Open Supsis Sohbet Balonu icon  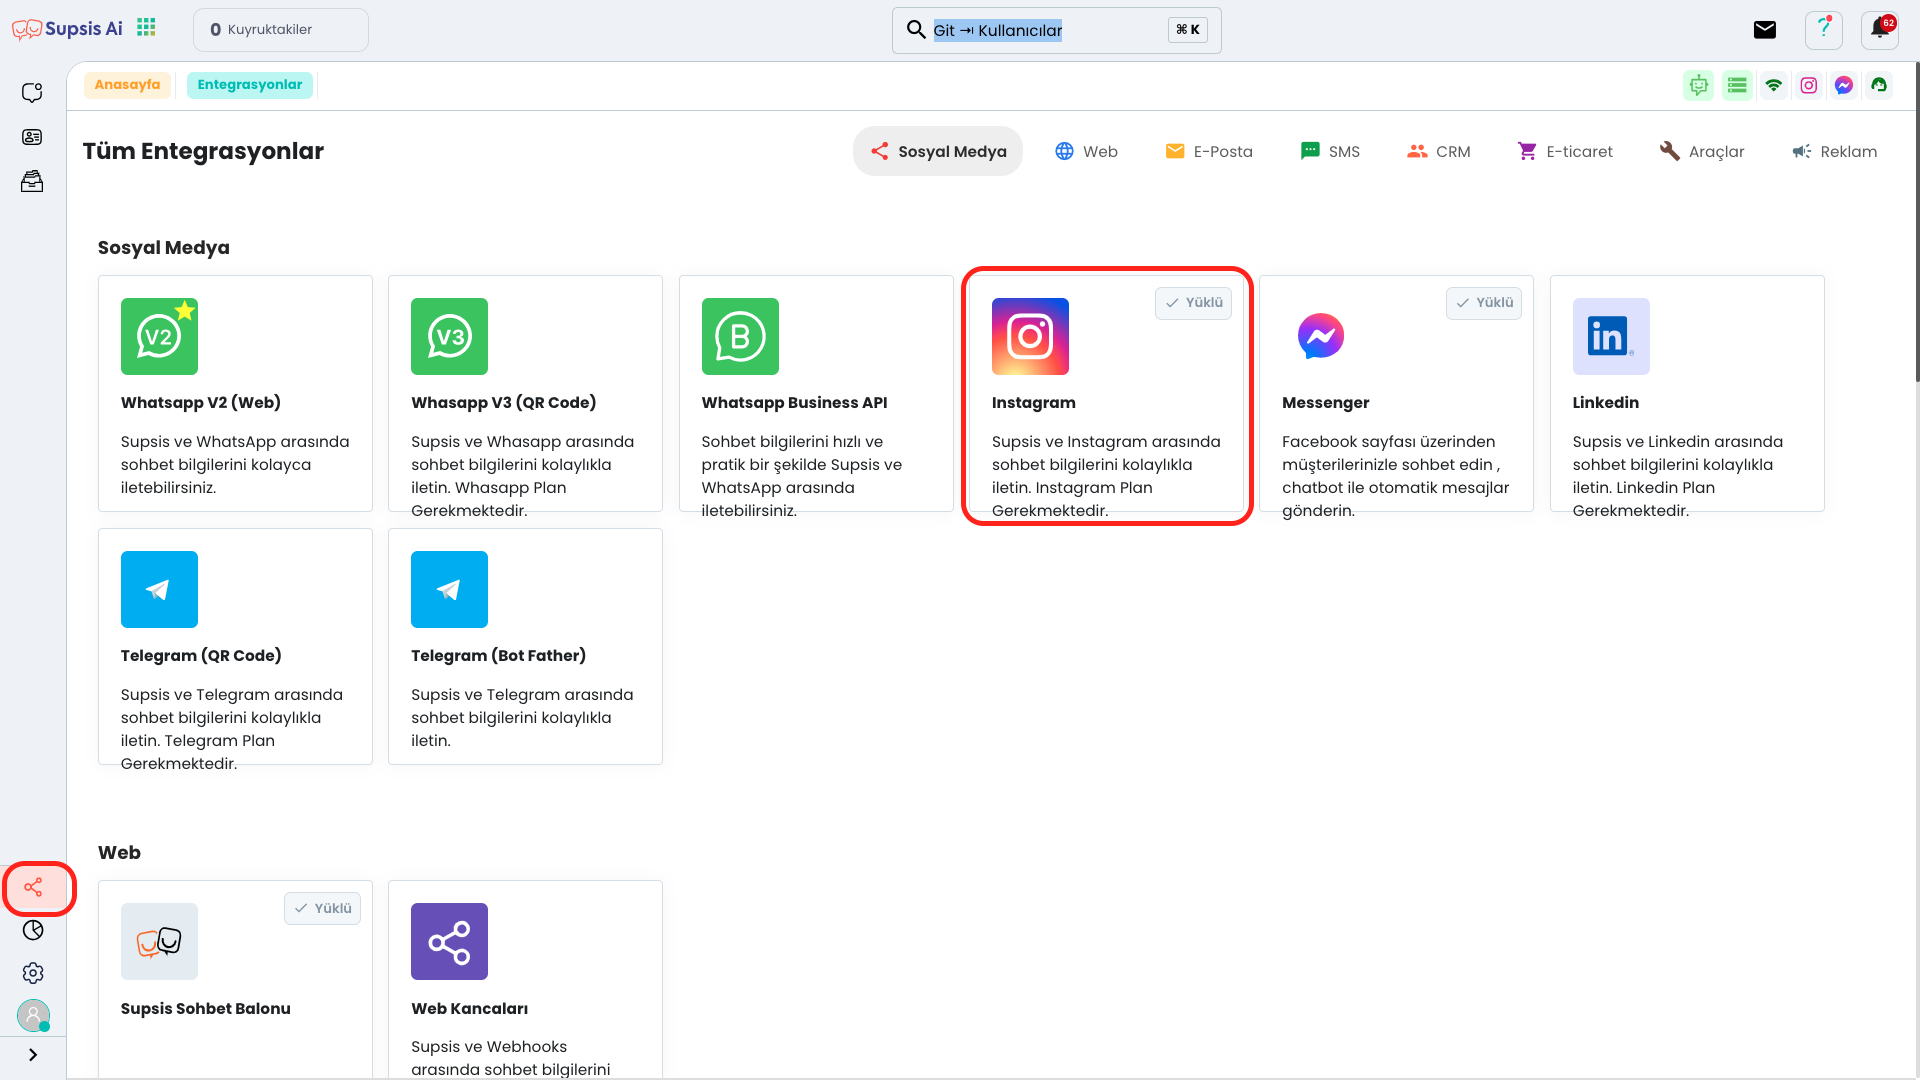coord(159,941)
